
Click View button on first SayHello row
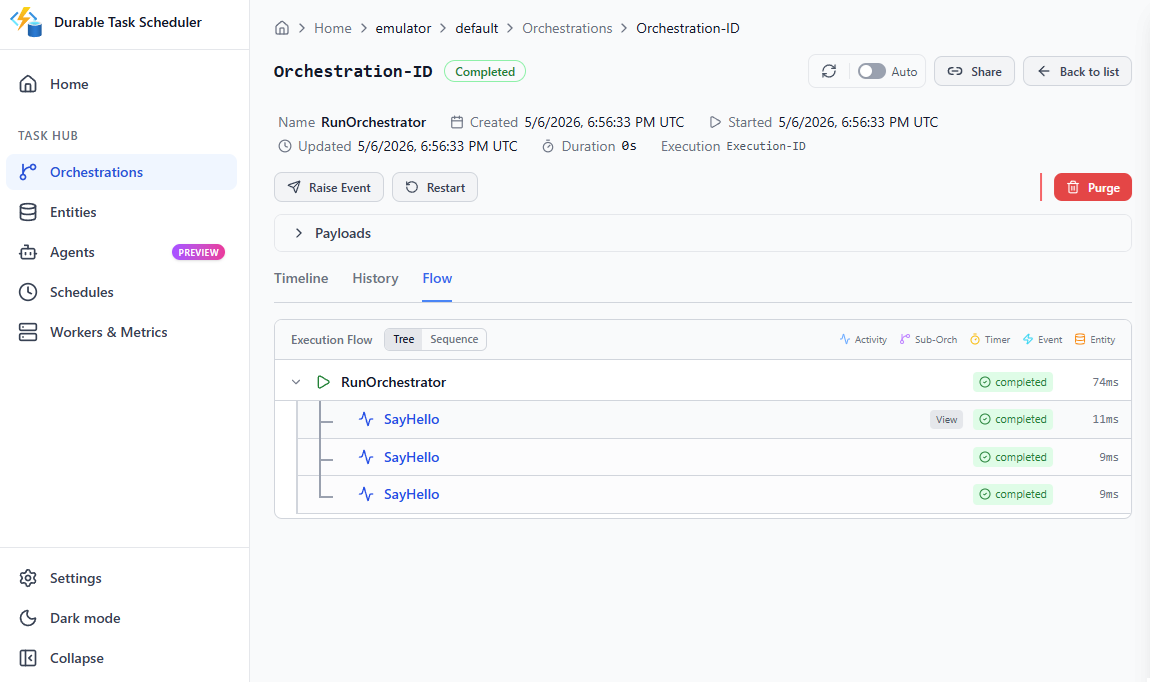coord(946,420)
